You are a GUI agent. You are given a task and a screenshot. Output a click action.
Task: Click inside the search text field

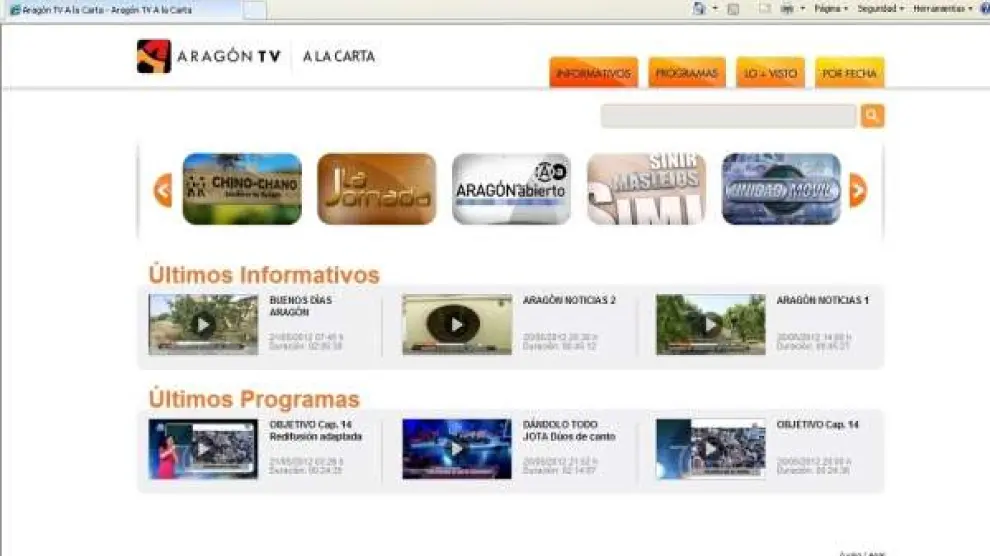coord(727,117)
